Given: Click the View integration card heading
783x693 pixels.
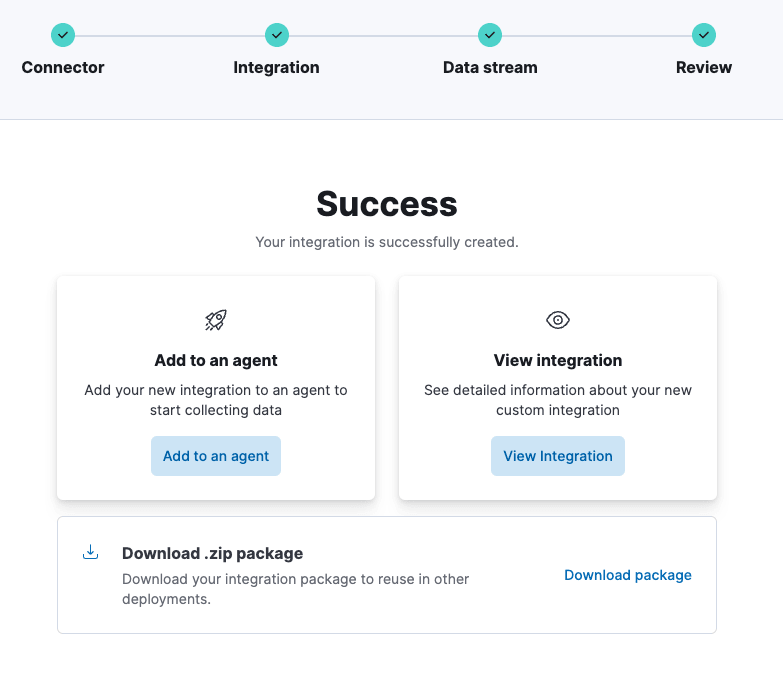Looking at the screenshot, I should (558, 360).
